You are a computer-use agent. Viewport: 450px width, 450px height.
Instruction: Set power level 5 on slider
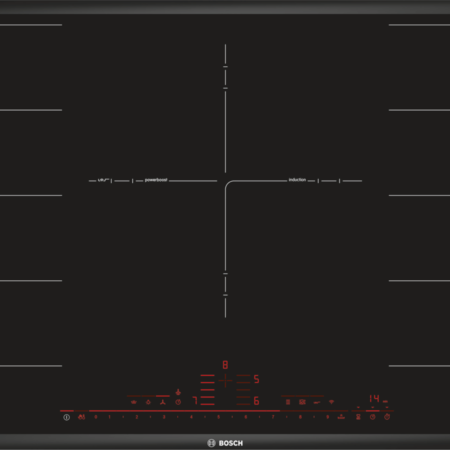(219, 417)
